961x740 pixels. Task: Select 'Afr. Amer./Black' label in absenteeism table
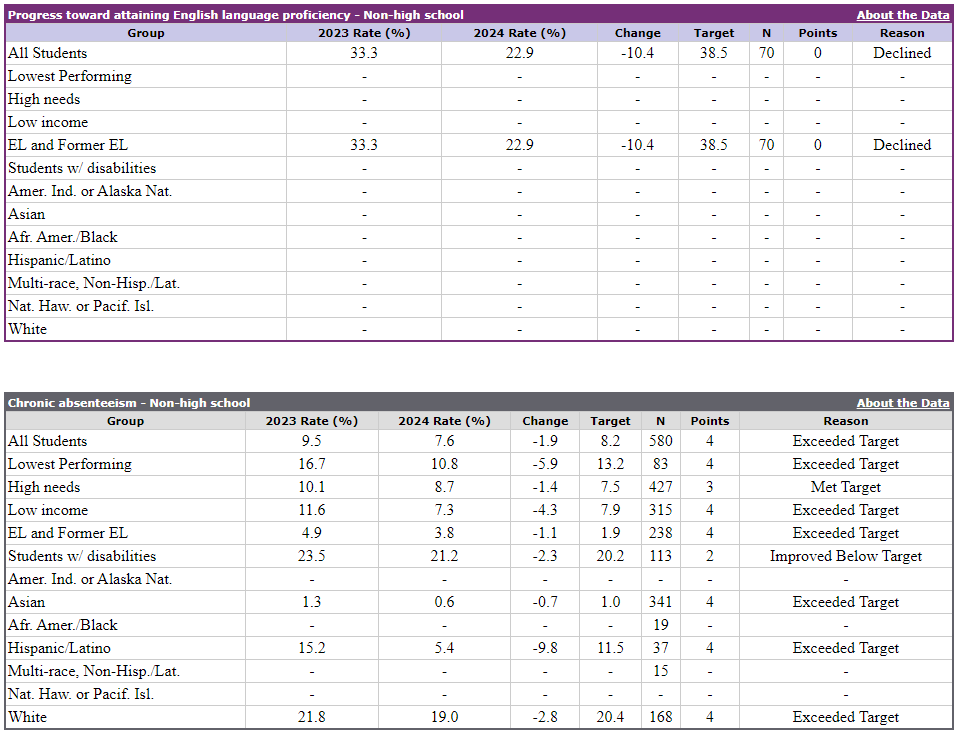(x=63, y=625)
